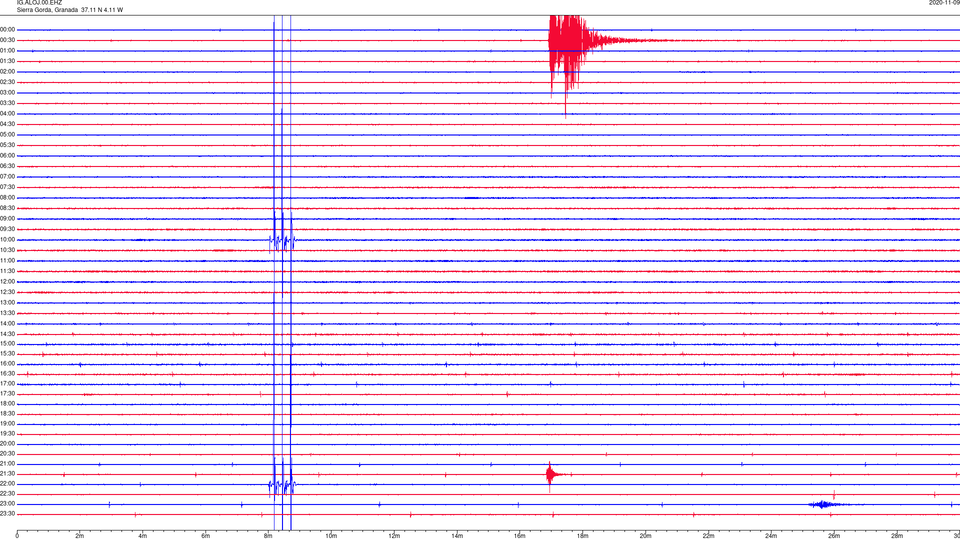The height and width of the screenshot is (540, 960).
Task: Select the 23:00 trace time label
Action: coord(8,504)
